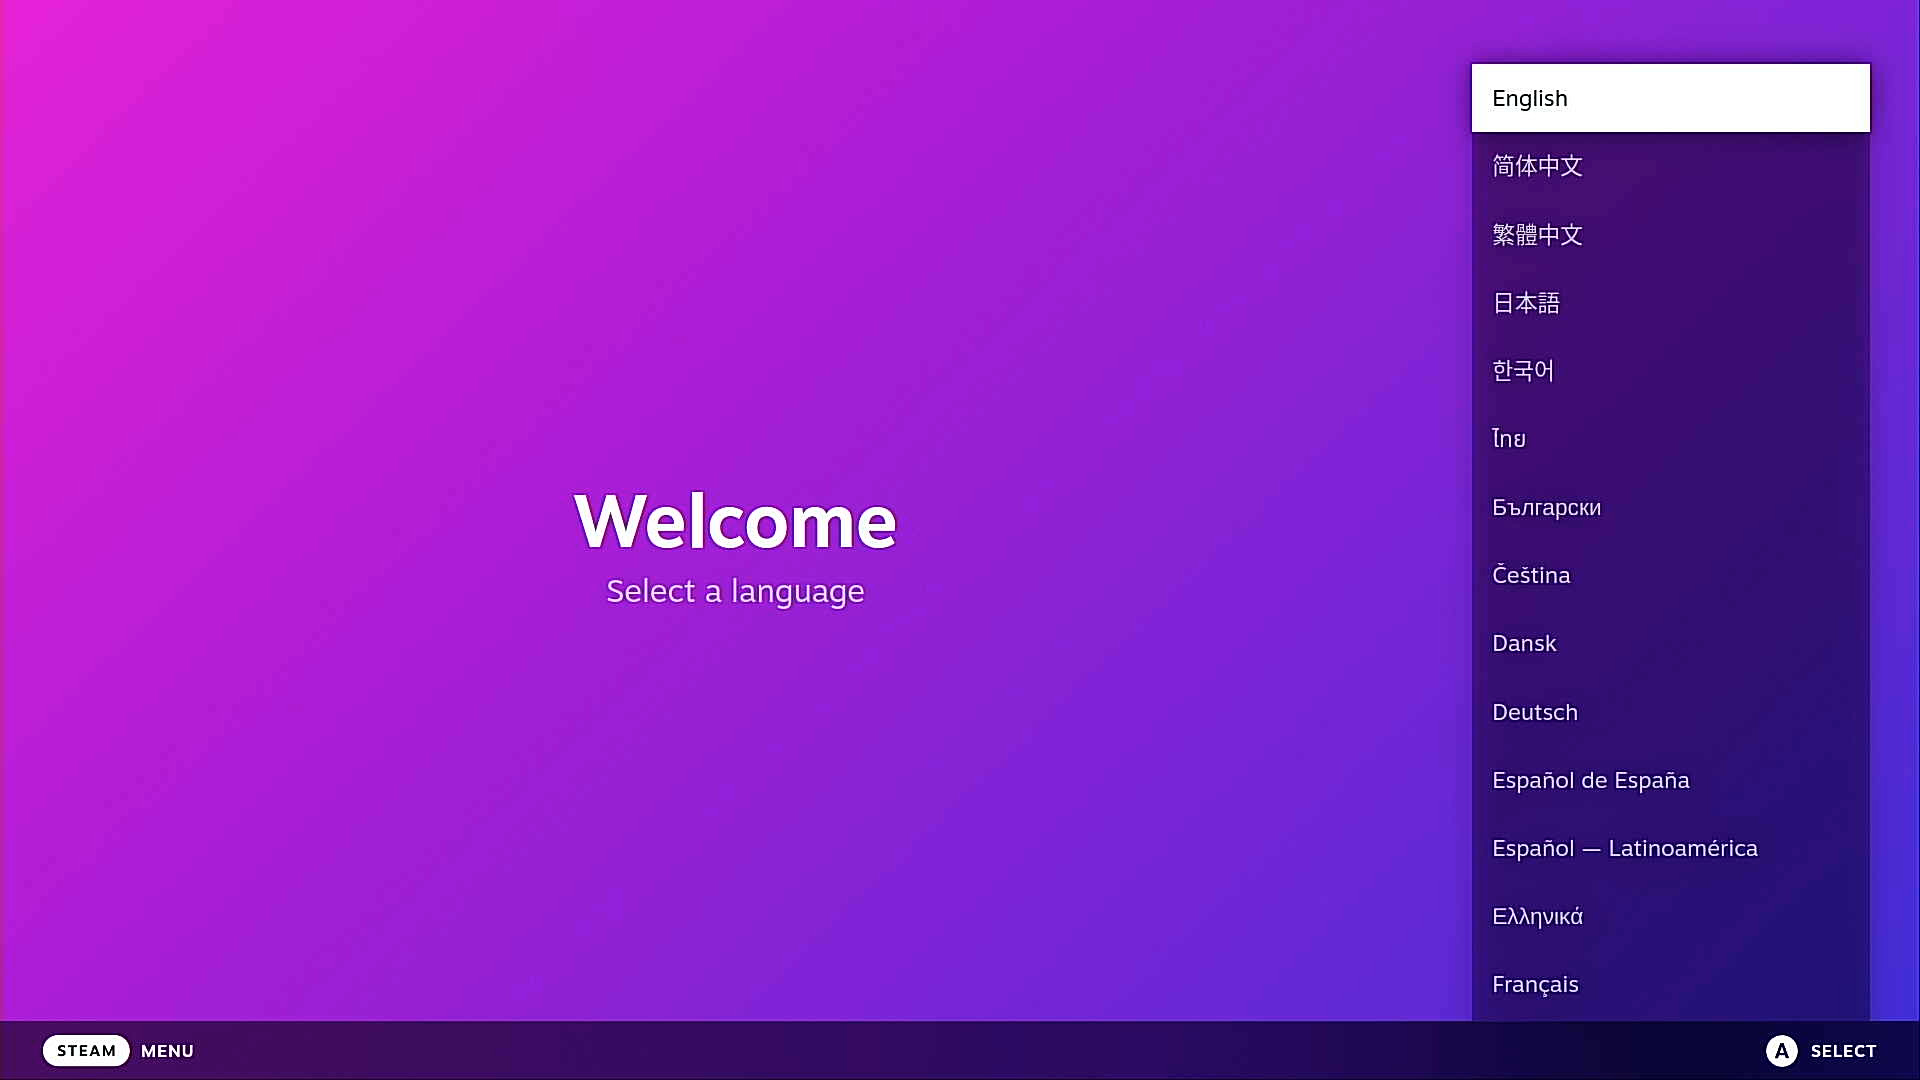The width and height of the screenshot is (1920, 1080).
Task: Confirm selection with A button icon
Action: [1782, 1051]
